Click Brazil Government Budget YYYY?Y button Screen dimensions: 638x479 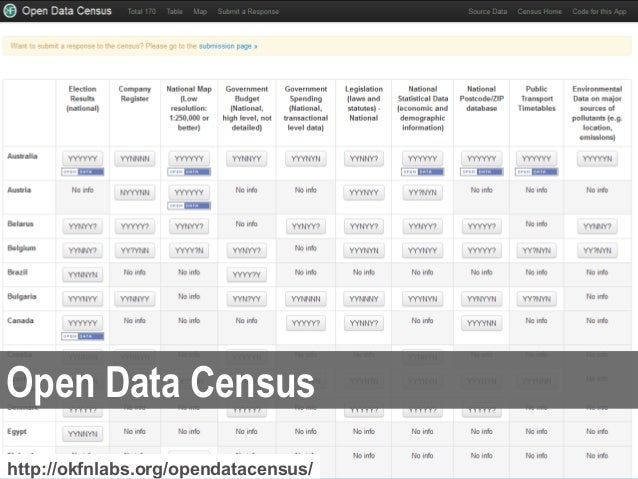247,275
